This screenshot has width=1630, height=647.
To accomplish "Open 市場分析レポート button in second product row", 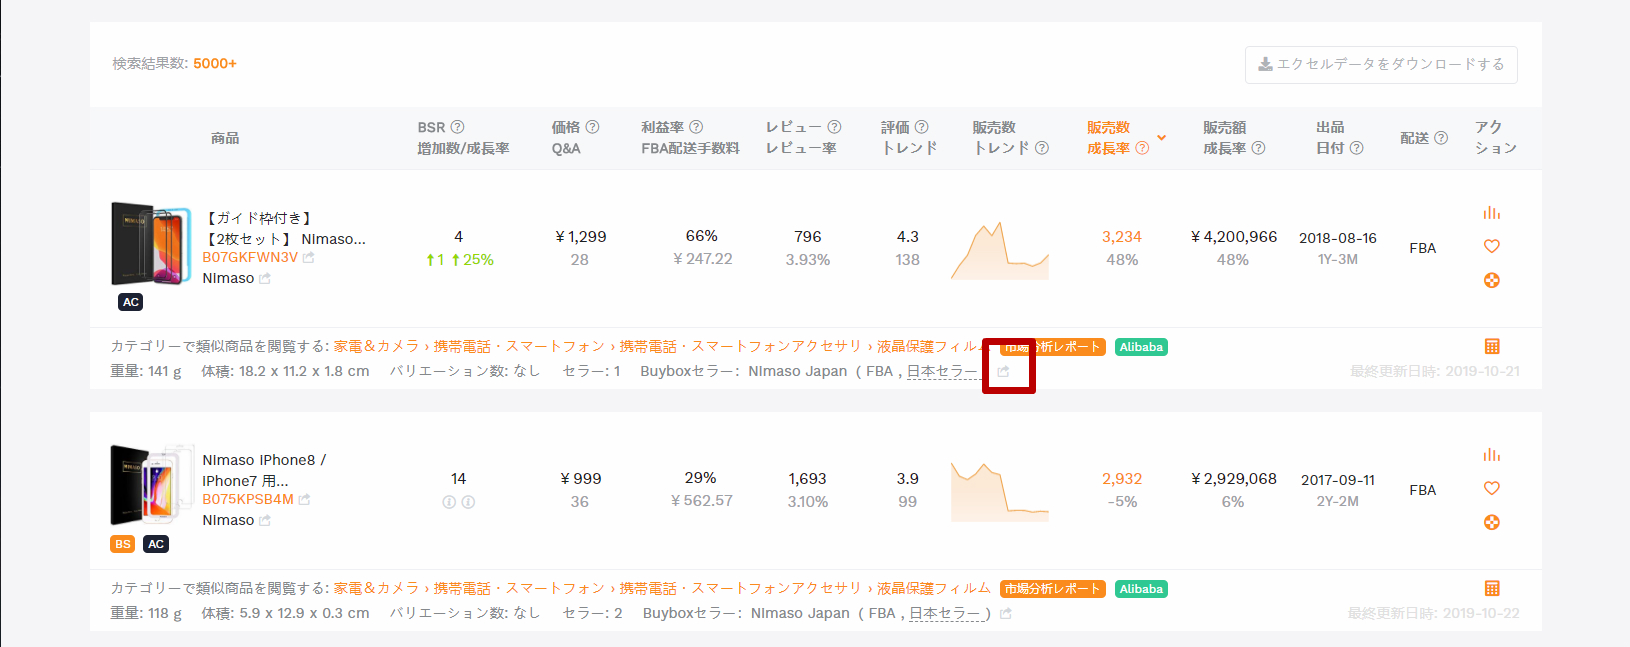I will point(1053,589).
